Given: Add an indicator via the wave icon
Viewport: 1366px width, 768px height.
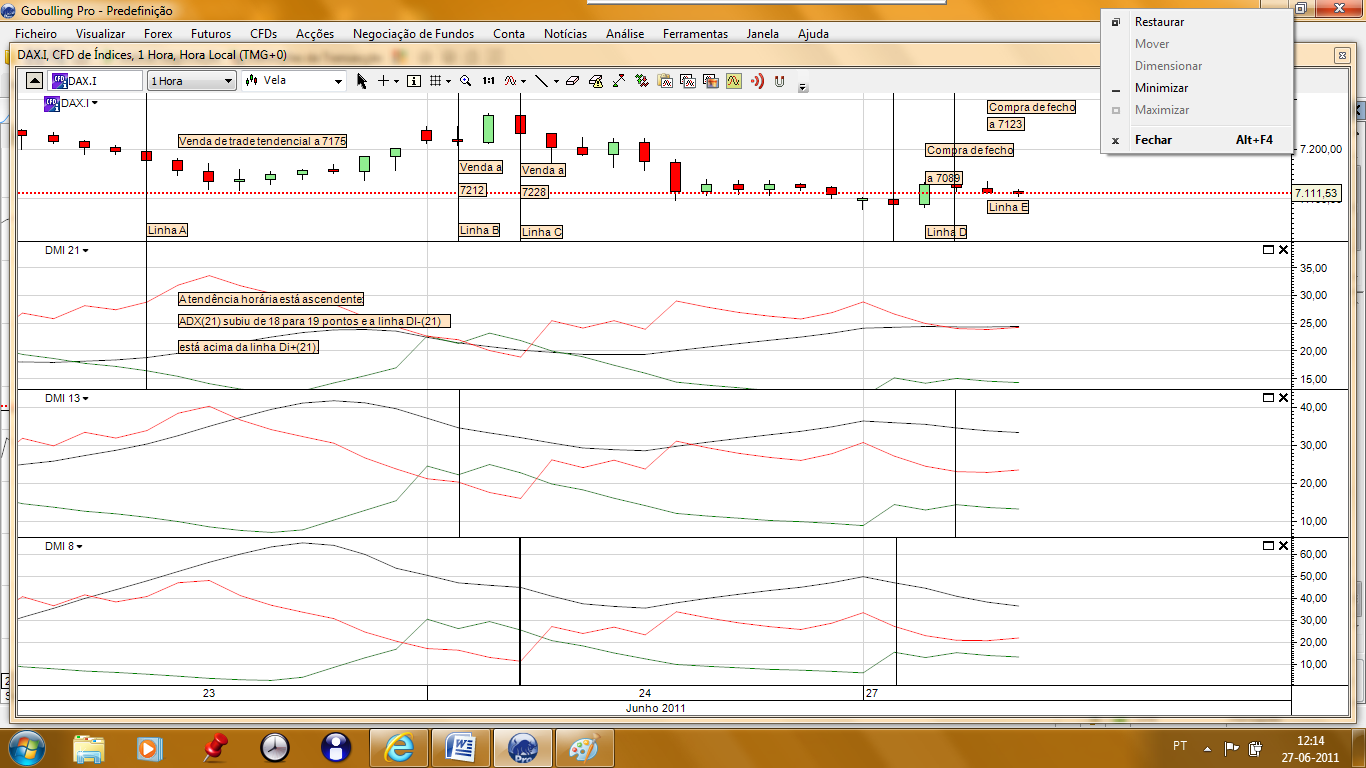Looking at the screenshot, I should (x=510, y=81).
